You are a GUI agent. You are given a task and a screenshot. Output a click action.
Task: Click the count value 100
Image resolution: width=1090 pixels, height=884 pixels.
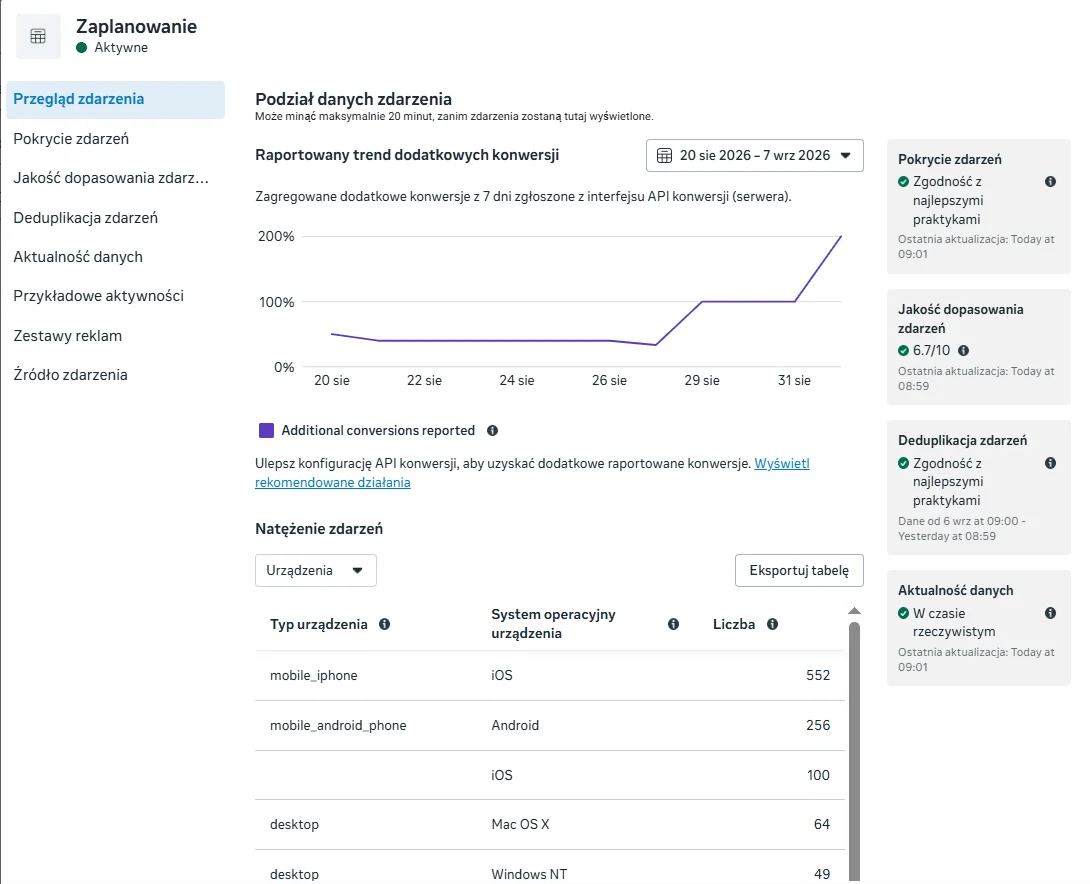(818, 776)
